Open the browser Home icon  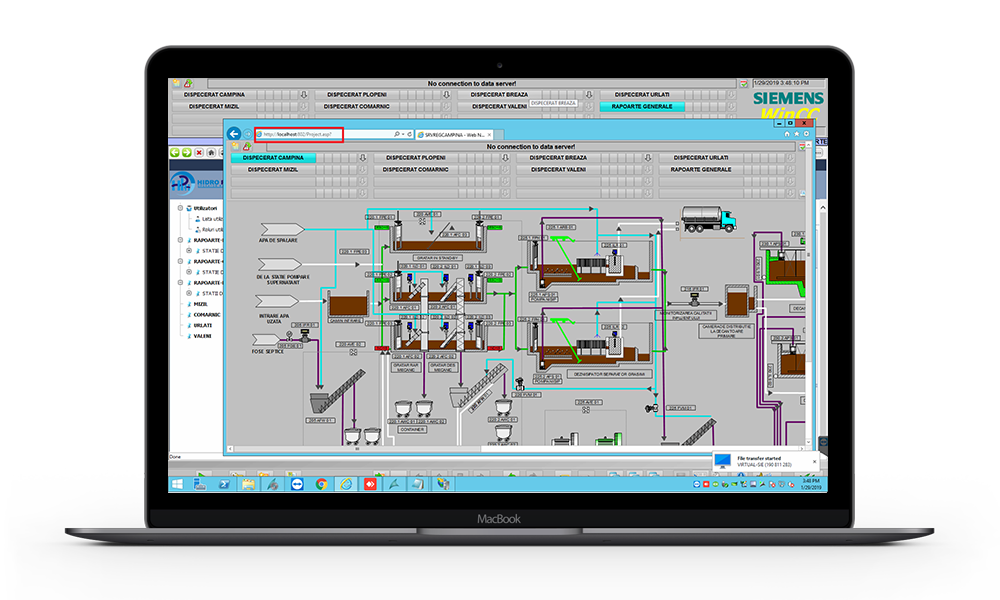pos(787,134)
